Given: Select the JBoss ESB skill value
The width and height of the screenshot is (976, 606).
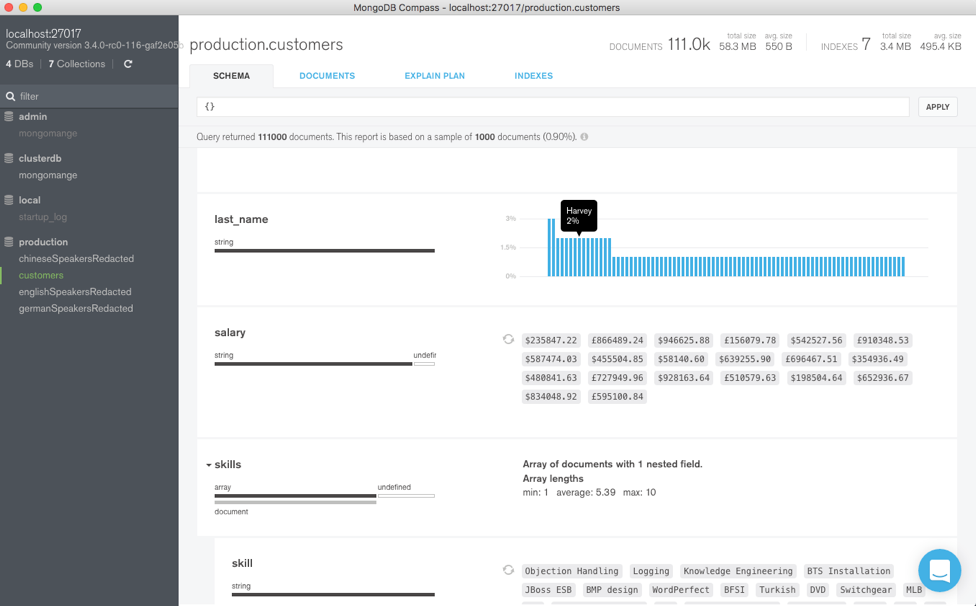Looking at the screenshot, I should (548, 590).
